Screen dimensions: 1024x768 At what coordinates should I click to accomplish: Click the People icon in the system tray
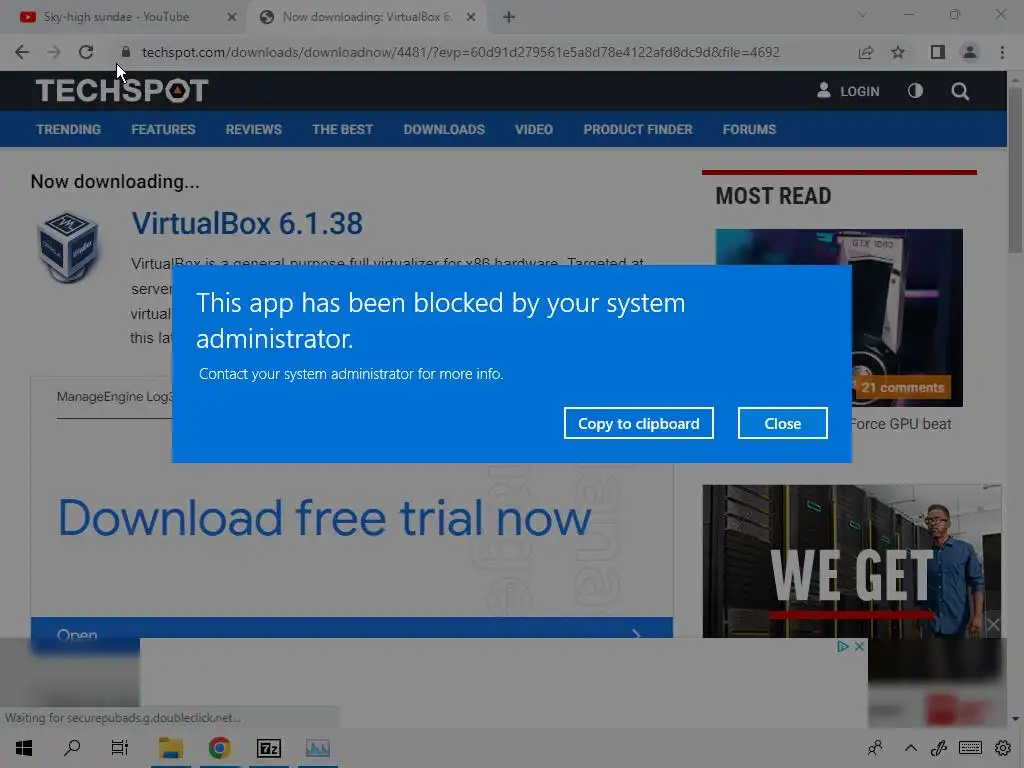pyautogui.click(x=875, y=748)
